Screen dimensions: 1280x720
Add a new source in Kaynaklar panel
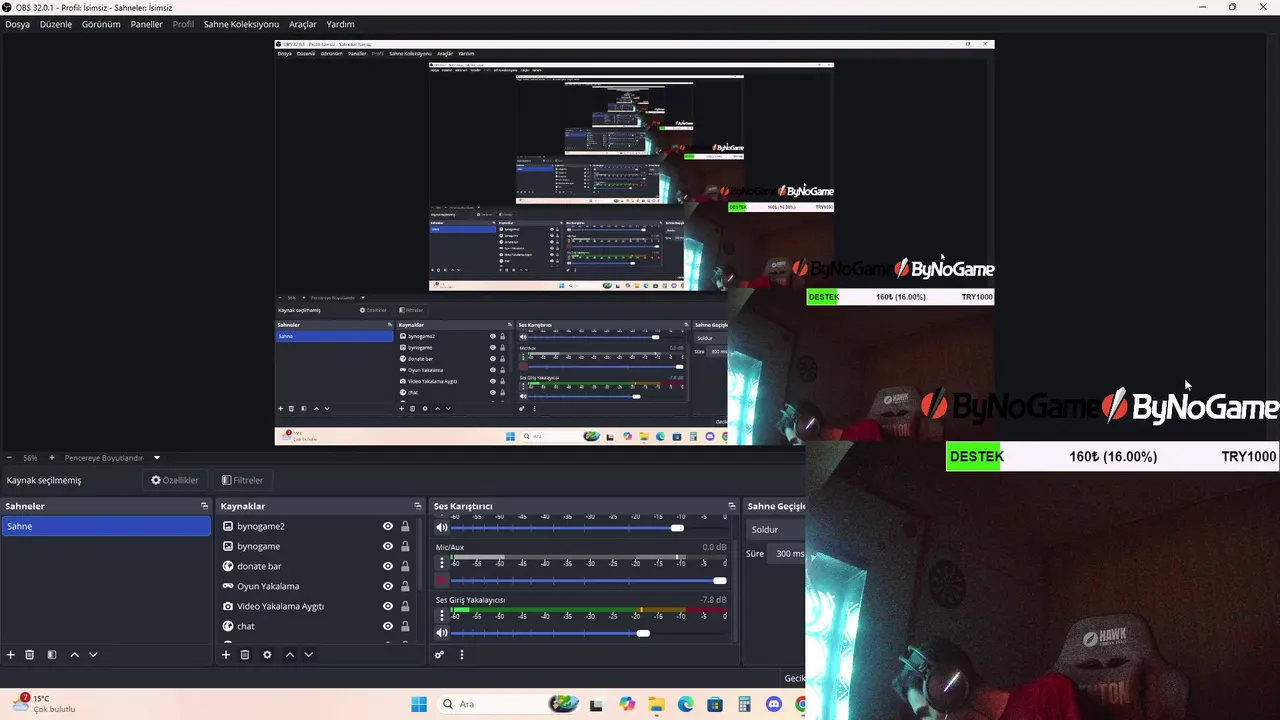226,655
